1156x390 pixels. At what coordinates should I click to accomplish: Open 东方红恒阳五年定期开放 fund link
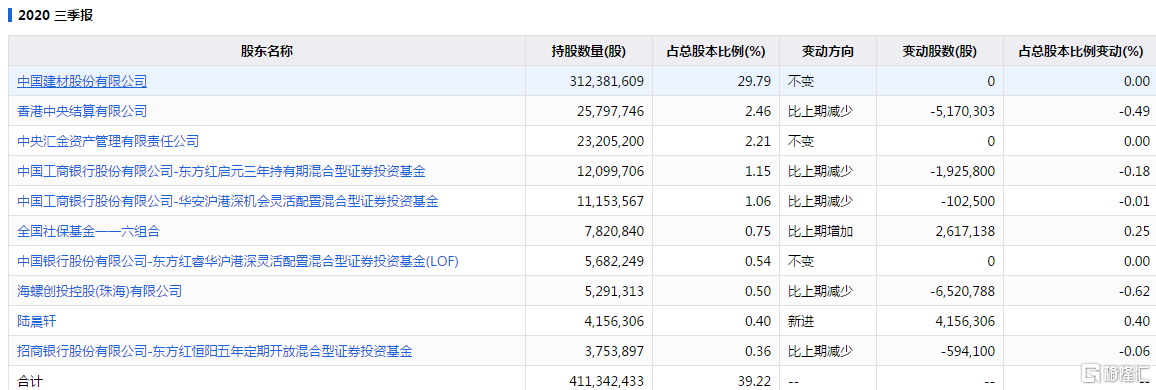pos(215,351)
